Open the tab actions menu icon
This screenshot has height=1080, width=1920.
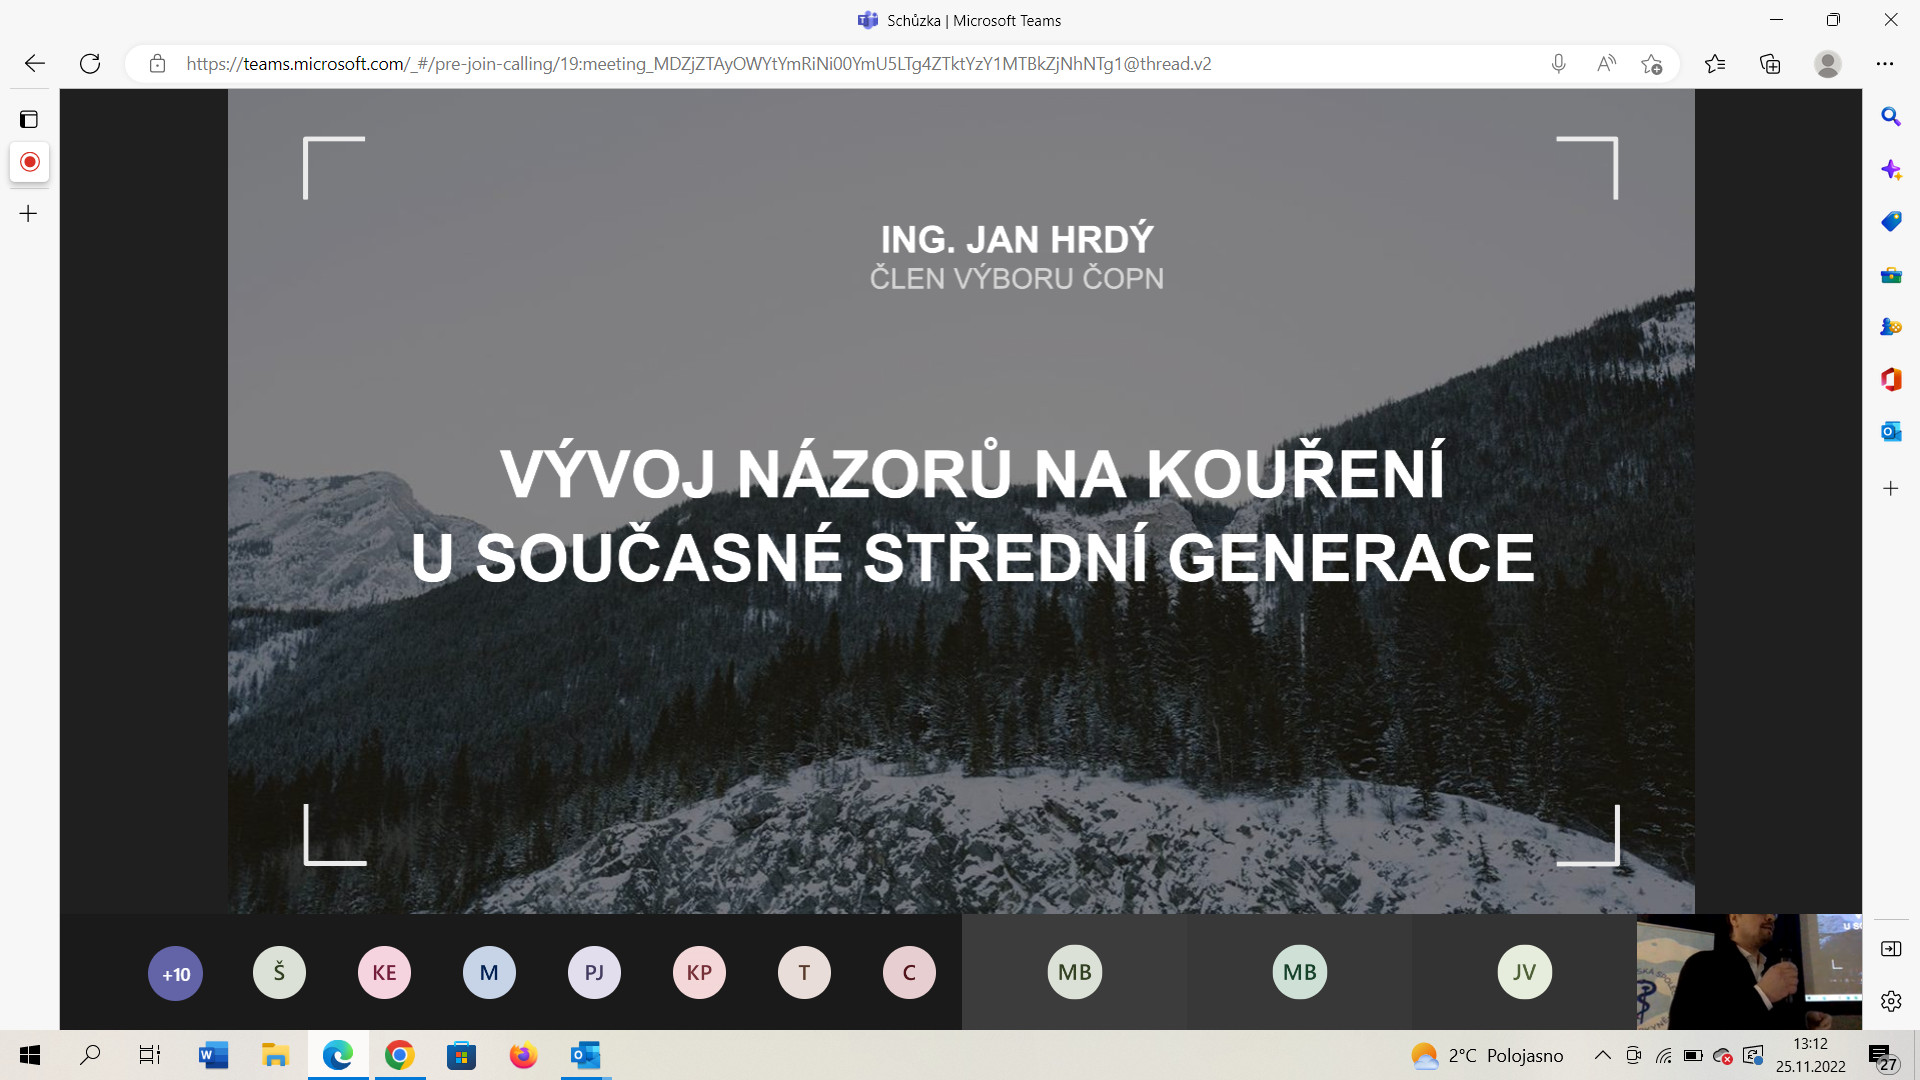(29, 120)
